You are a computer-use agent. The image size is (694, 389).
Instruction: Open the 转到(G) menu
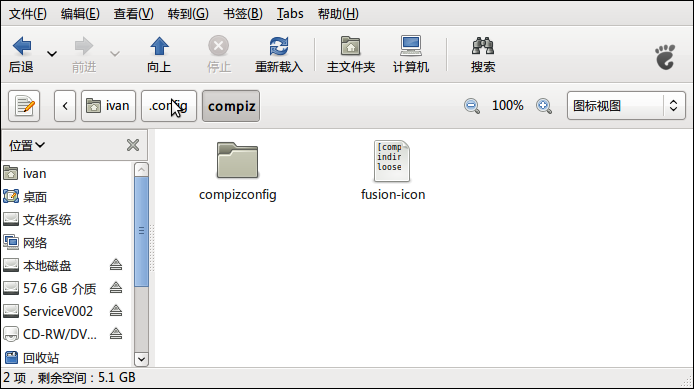188,14
